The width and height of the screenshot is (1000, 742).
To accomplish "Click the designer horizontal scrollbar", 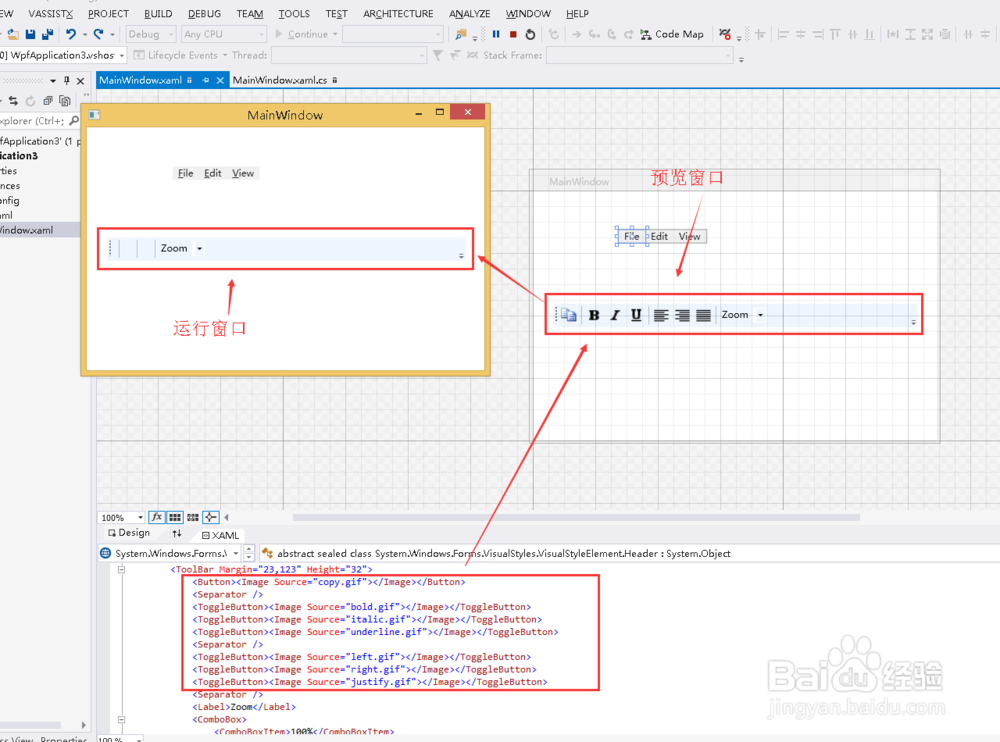I will 576,517.
